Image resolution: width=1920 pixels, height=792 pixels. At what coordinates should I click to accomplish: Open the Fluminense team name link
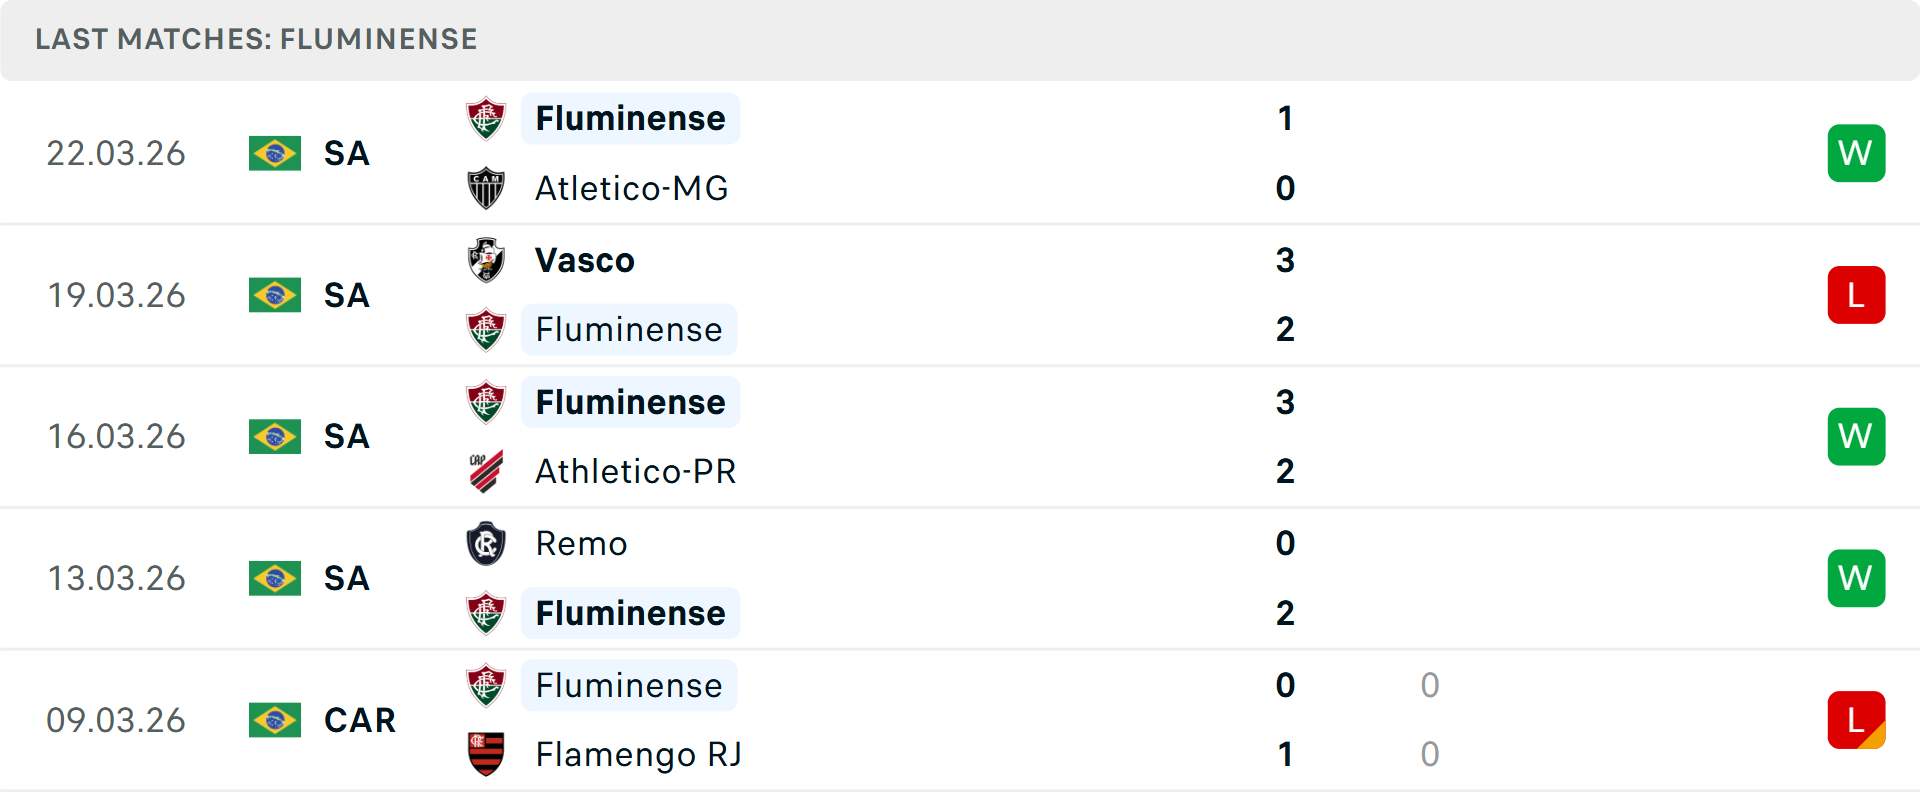630,118
